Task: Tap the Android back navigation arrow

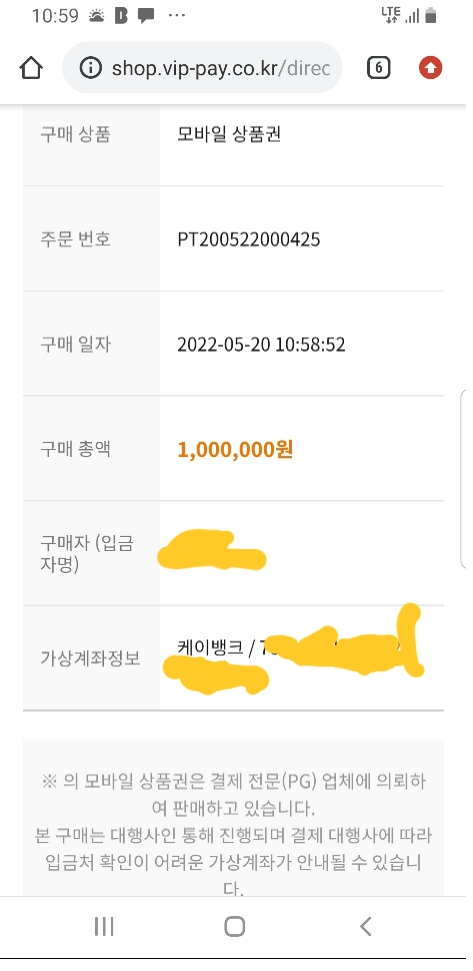Action: pos(365,926)
